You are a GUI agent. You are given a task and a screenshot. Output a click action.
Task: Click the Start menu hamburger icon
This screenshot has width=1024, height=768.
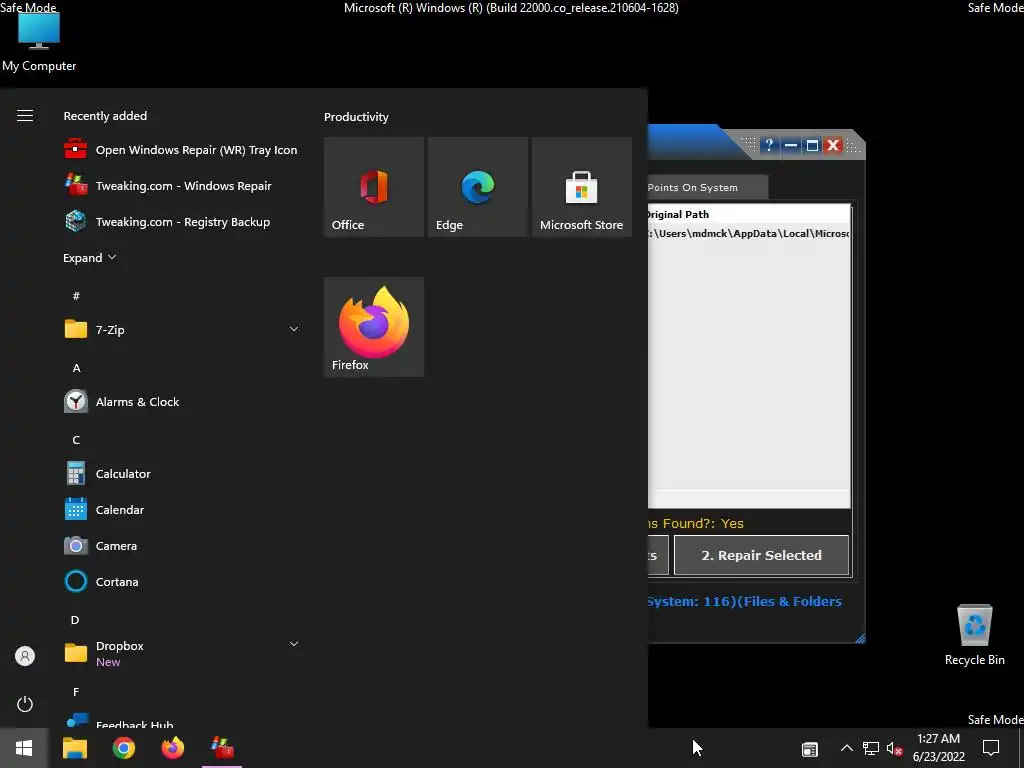25,116
